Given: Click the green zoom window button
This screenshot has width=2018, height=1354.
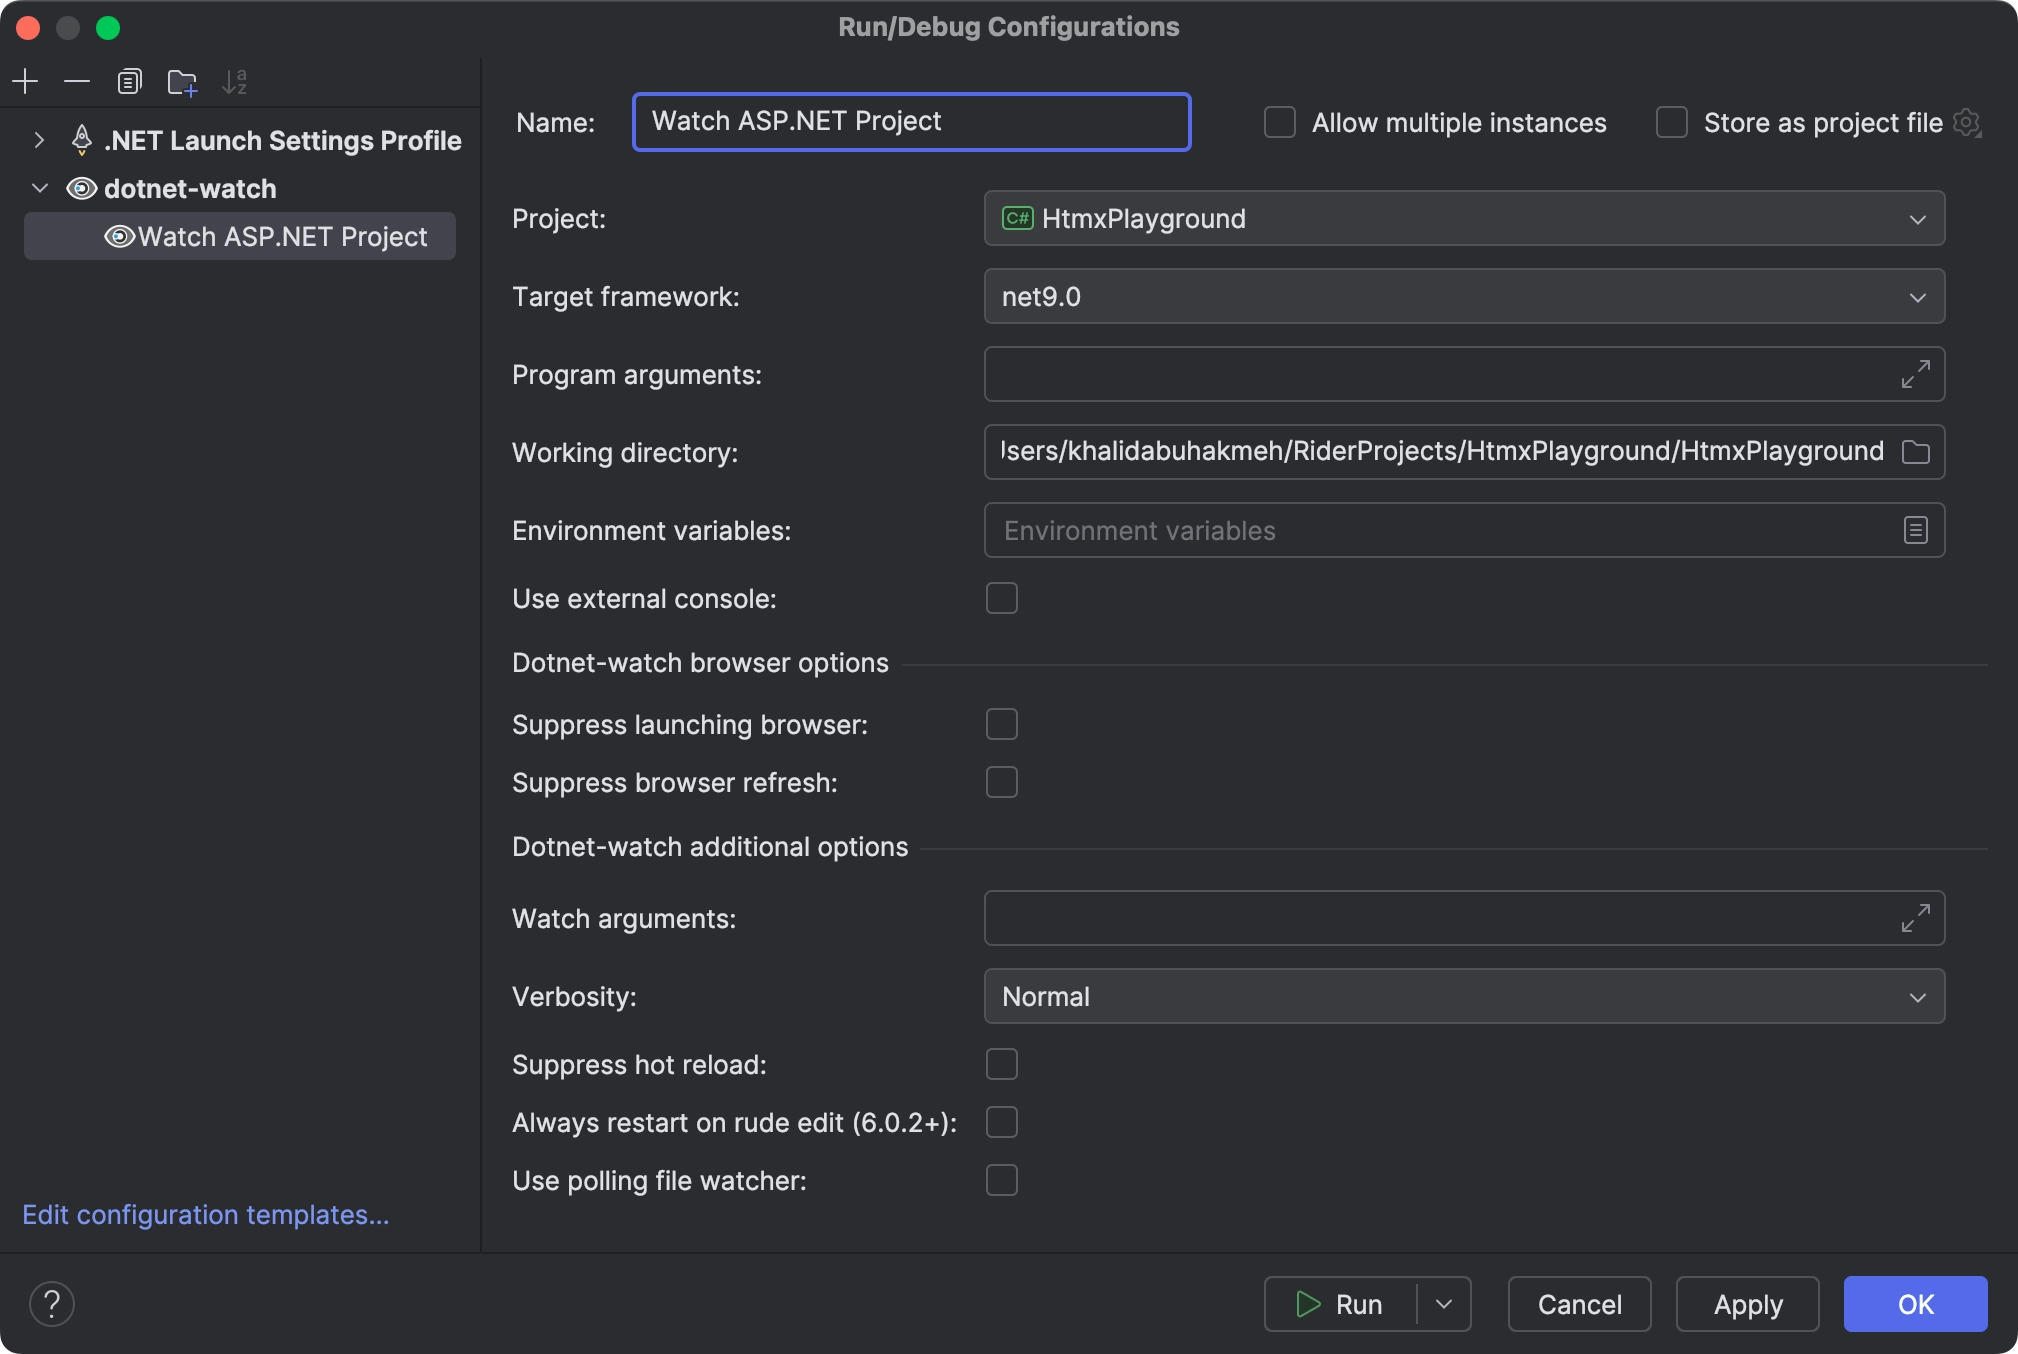Looking at the screenshot, I should 108,27.
